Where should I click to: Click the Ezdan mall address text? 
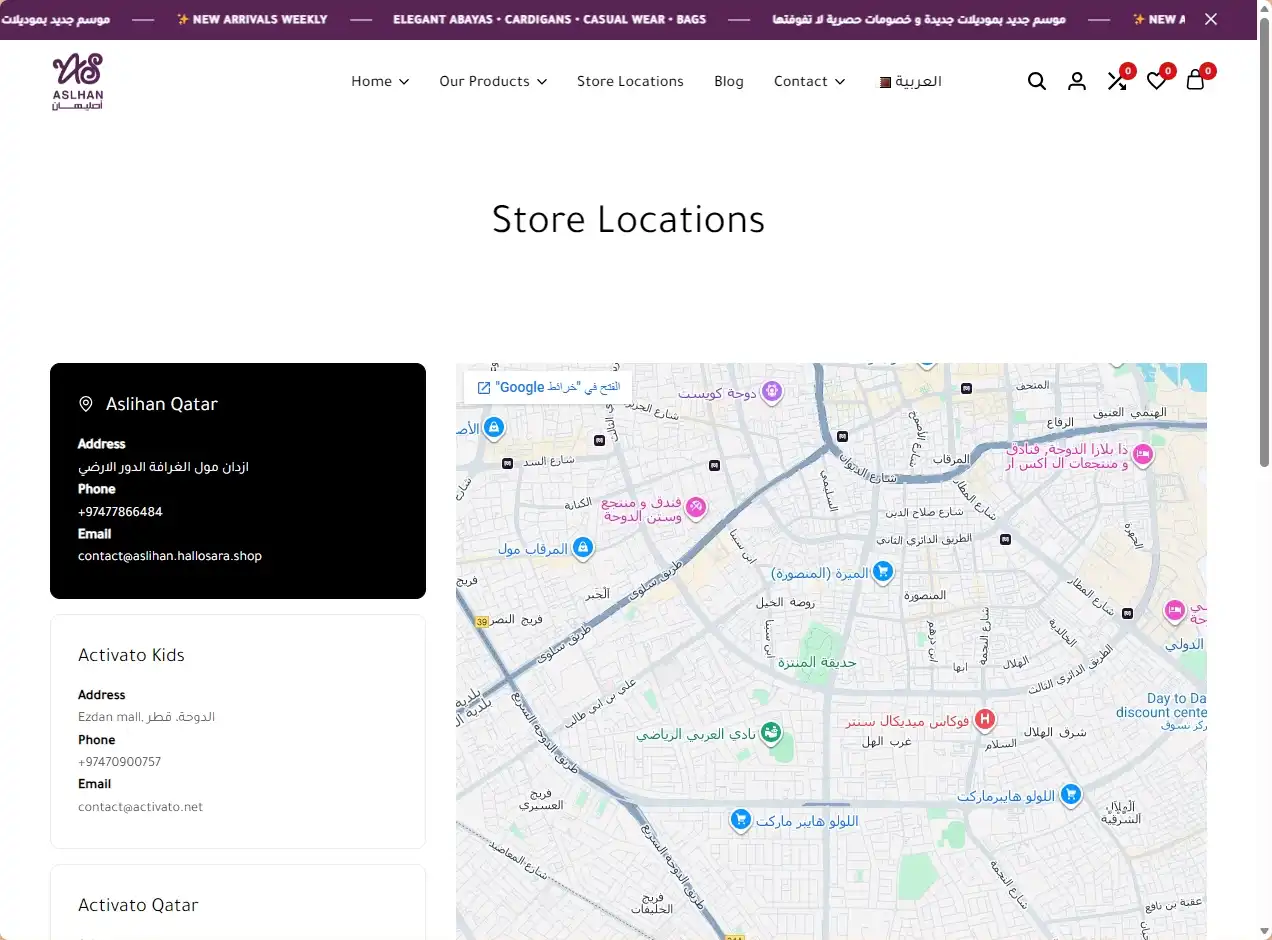146,717
